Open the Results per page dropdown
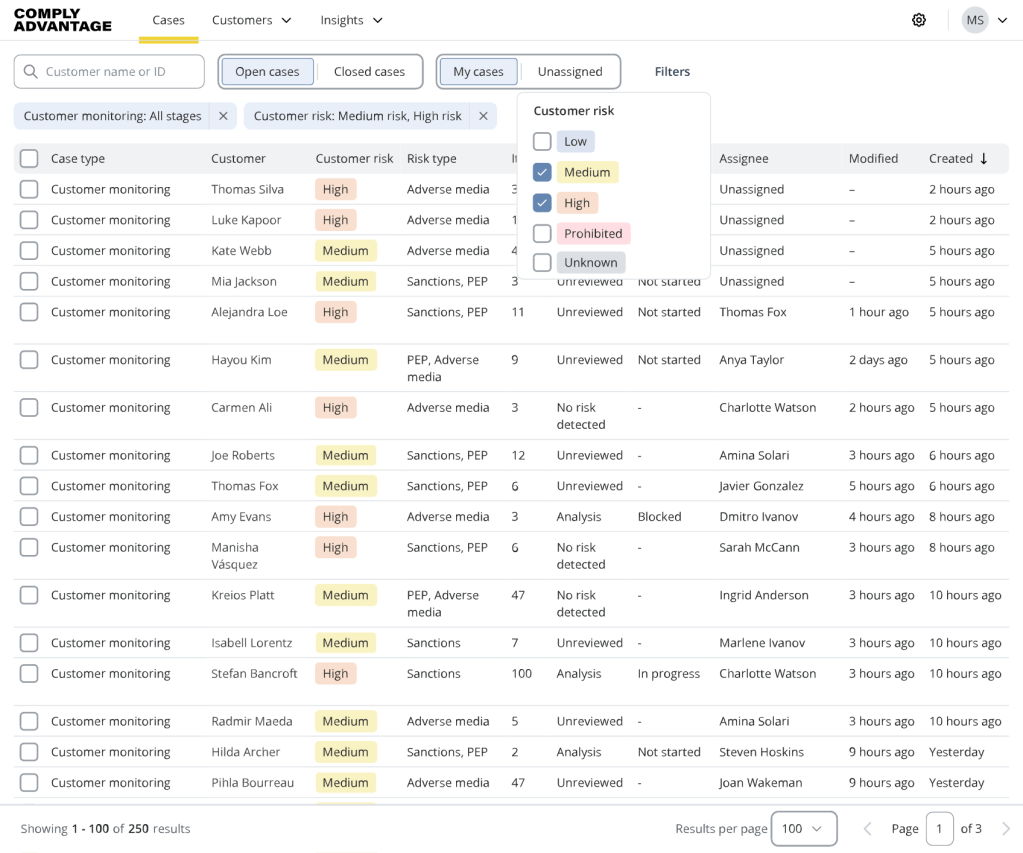The width and height of the screenshot is (1023, 853). pyautogui.click(x=803, y=828)
